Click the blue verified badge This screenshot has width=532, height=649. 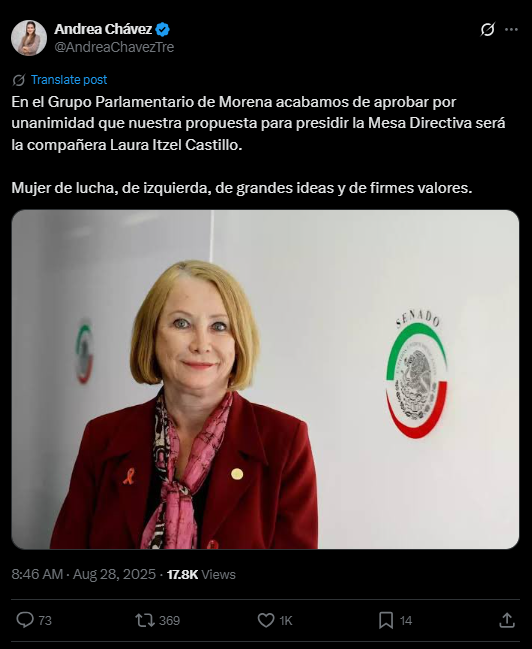point(162,29)
